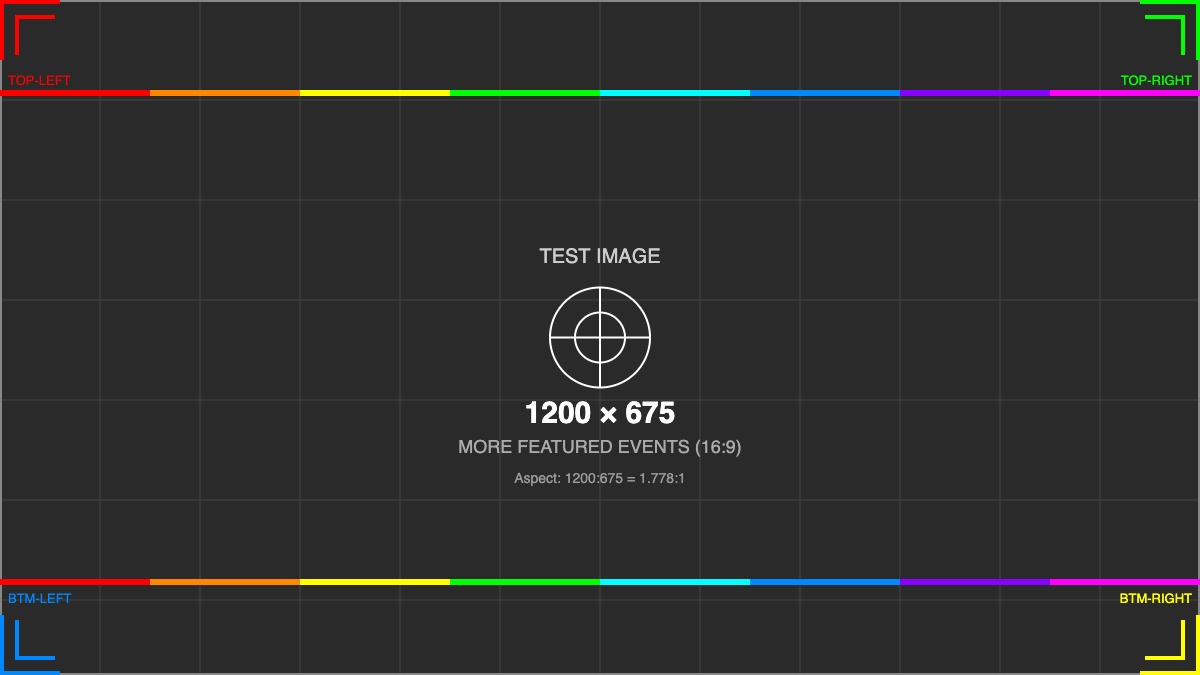The height and width of the screenshot is (675, 1200).
Task: Pick the magenta segment of the bottom color bar
Action: pyautogui.click(x=1125, y=581)
